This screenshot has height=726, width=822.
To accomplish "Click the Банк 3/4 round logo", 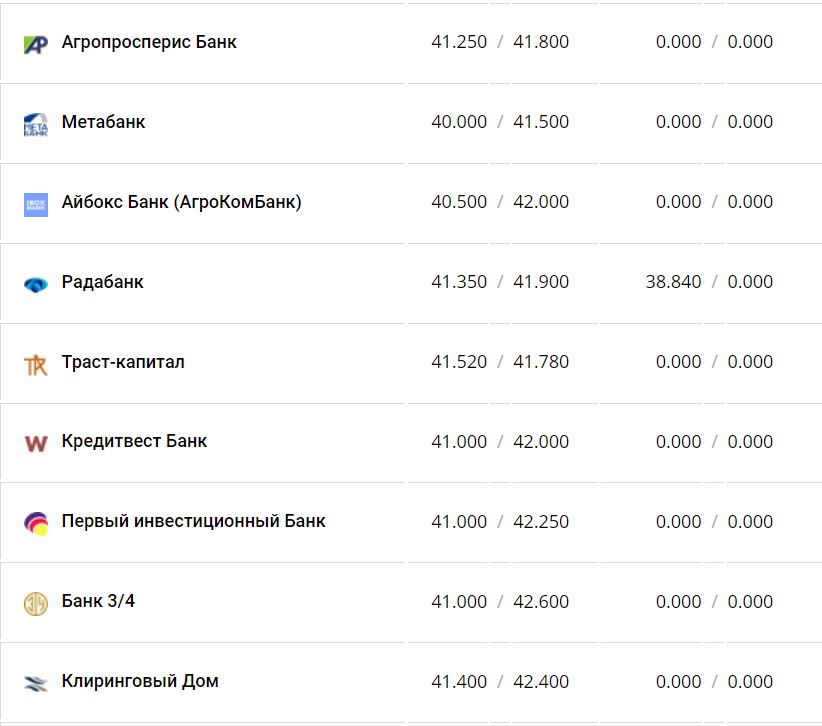I will [x=36, y=603].
